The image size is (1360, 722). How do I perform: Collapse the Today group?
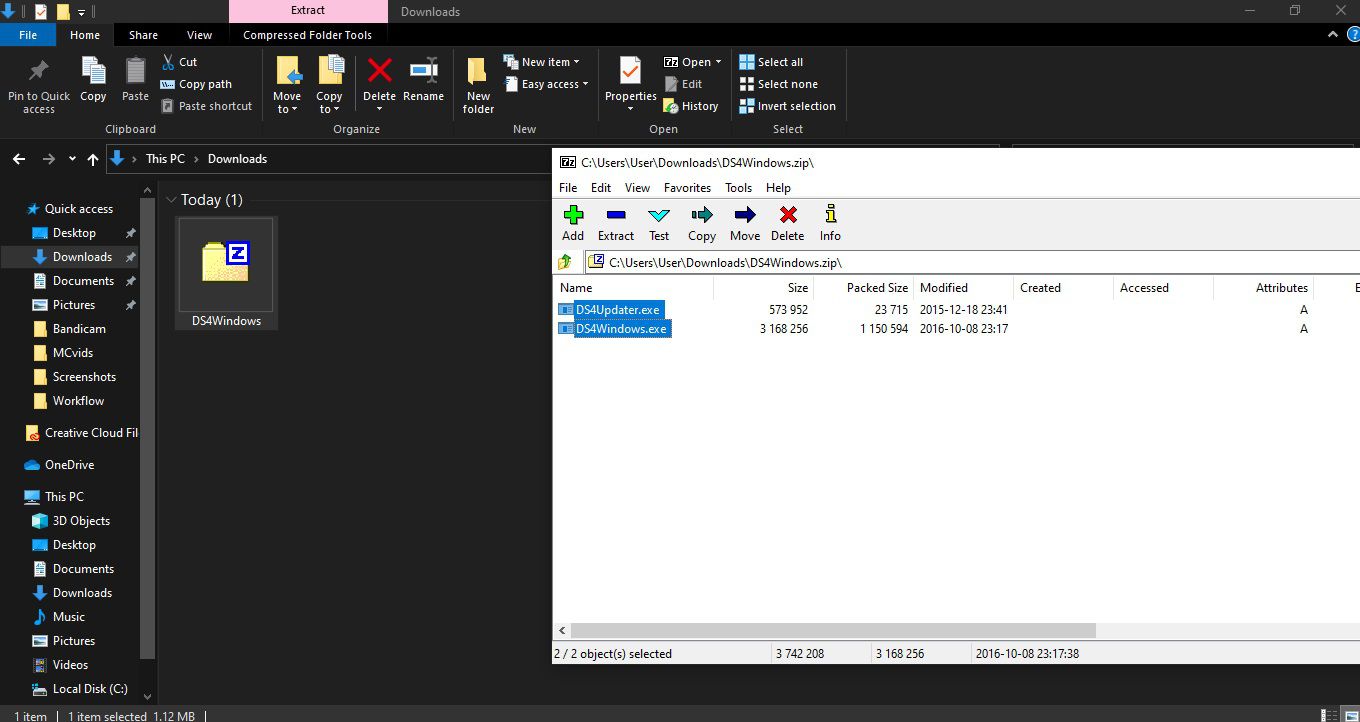coord(171,200)
